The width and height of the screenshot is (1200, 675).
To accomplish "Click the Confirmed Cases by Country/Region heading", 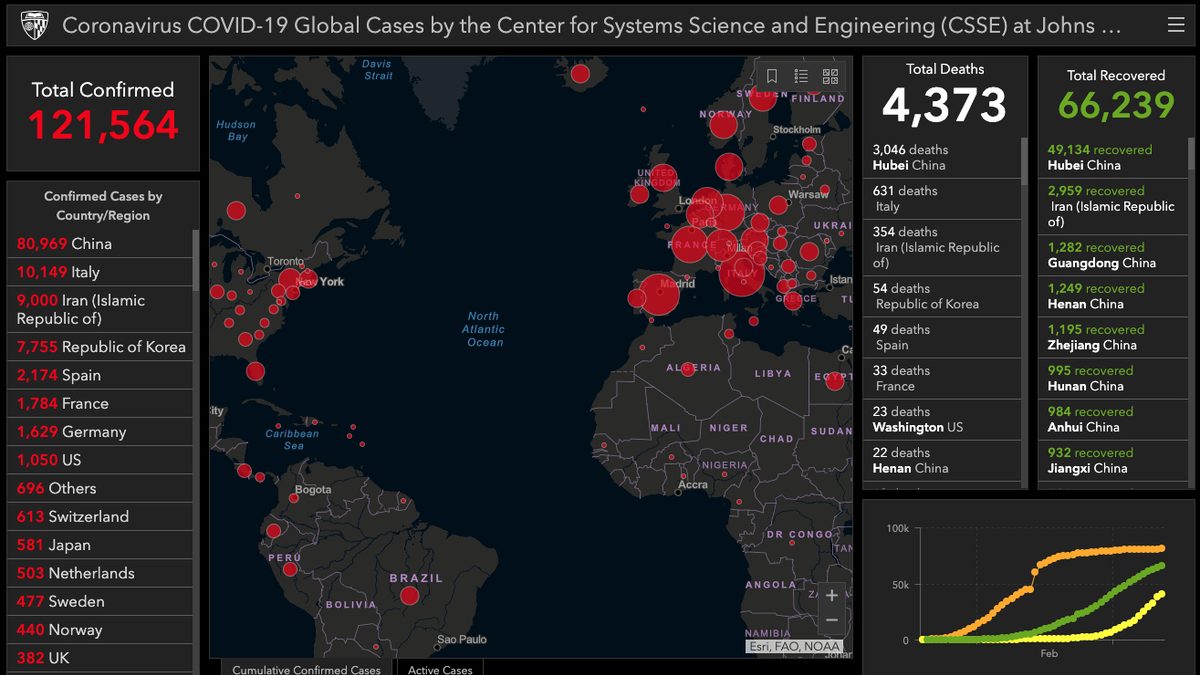I will [x=103, y=206].
